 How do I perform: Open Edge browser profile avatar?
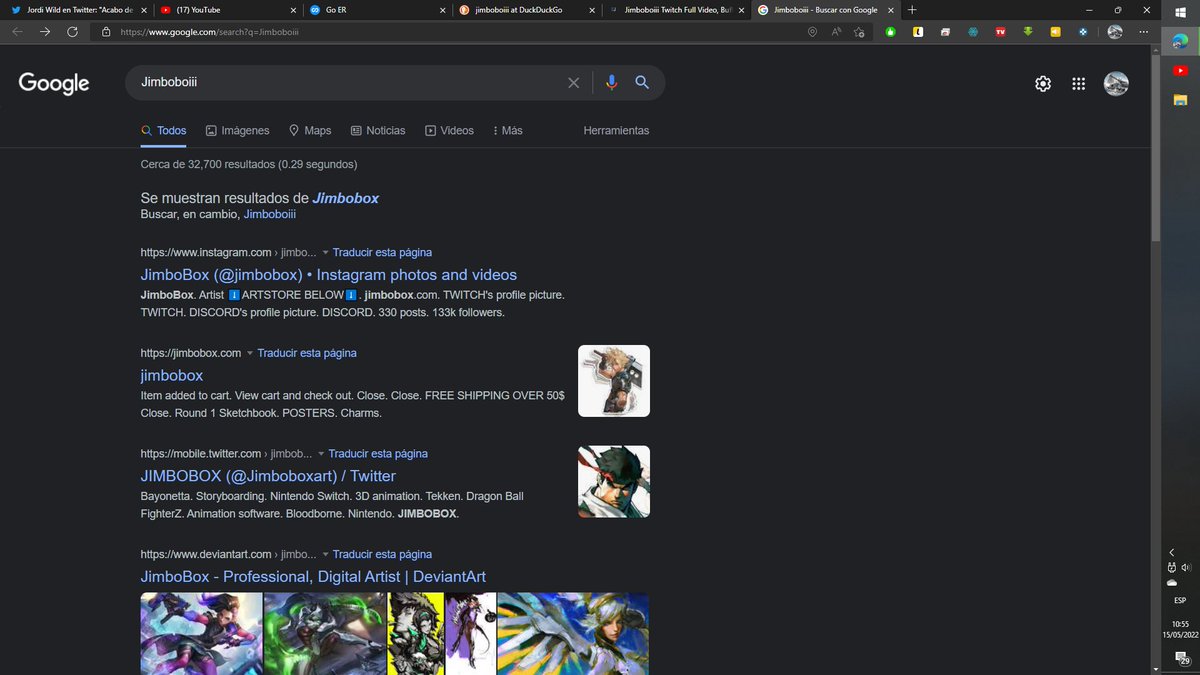(1115, 32)
